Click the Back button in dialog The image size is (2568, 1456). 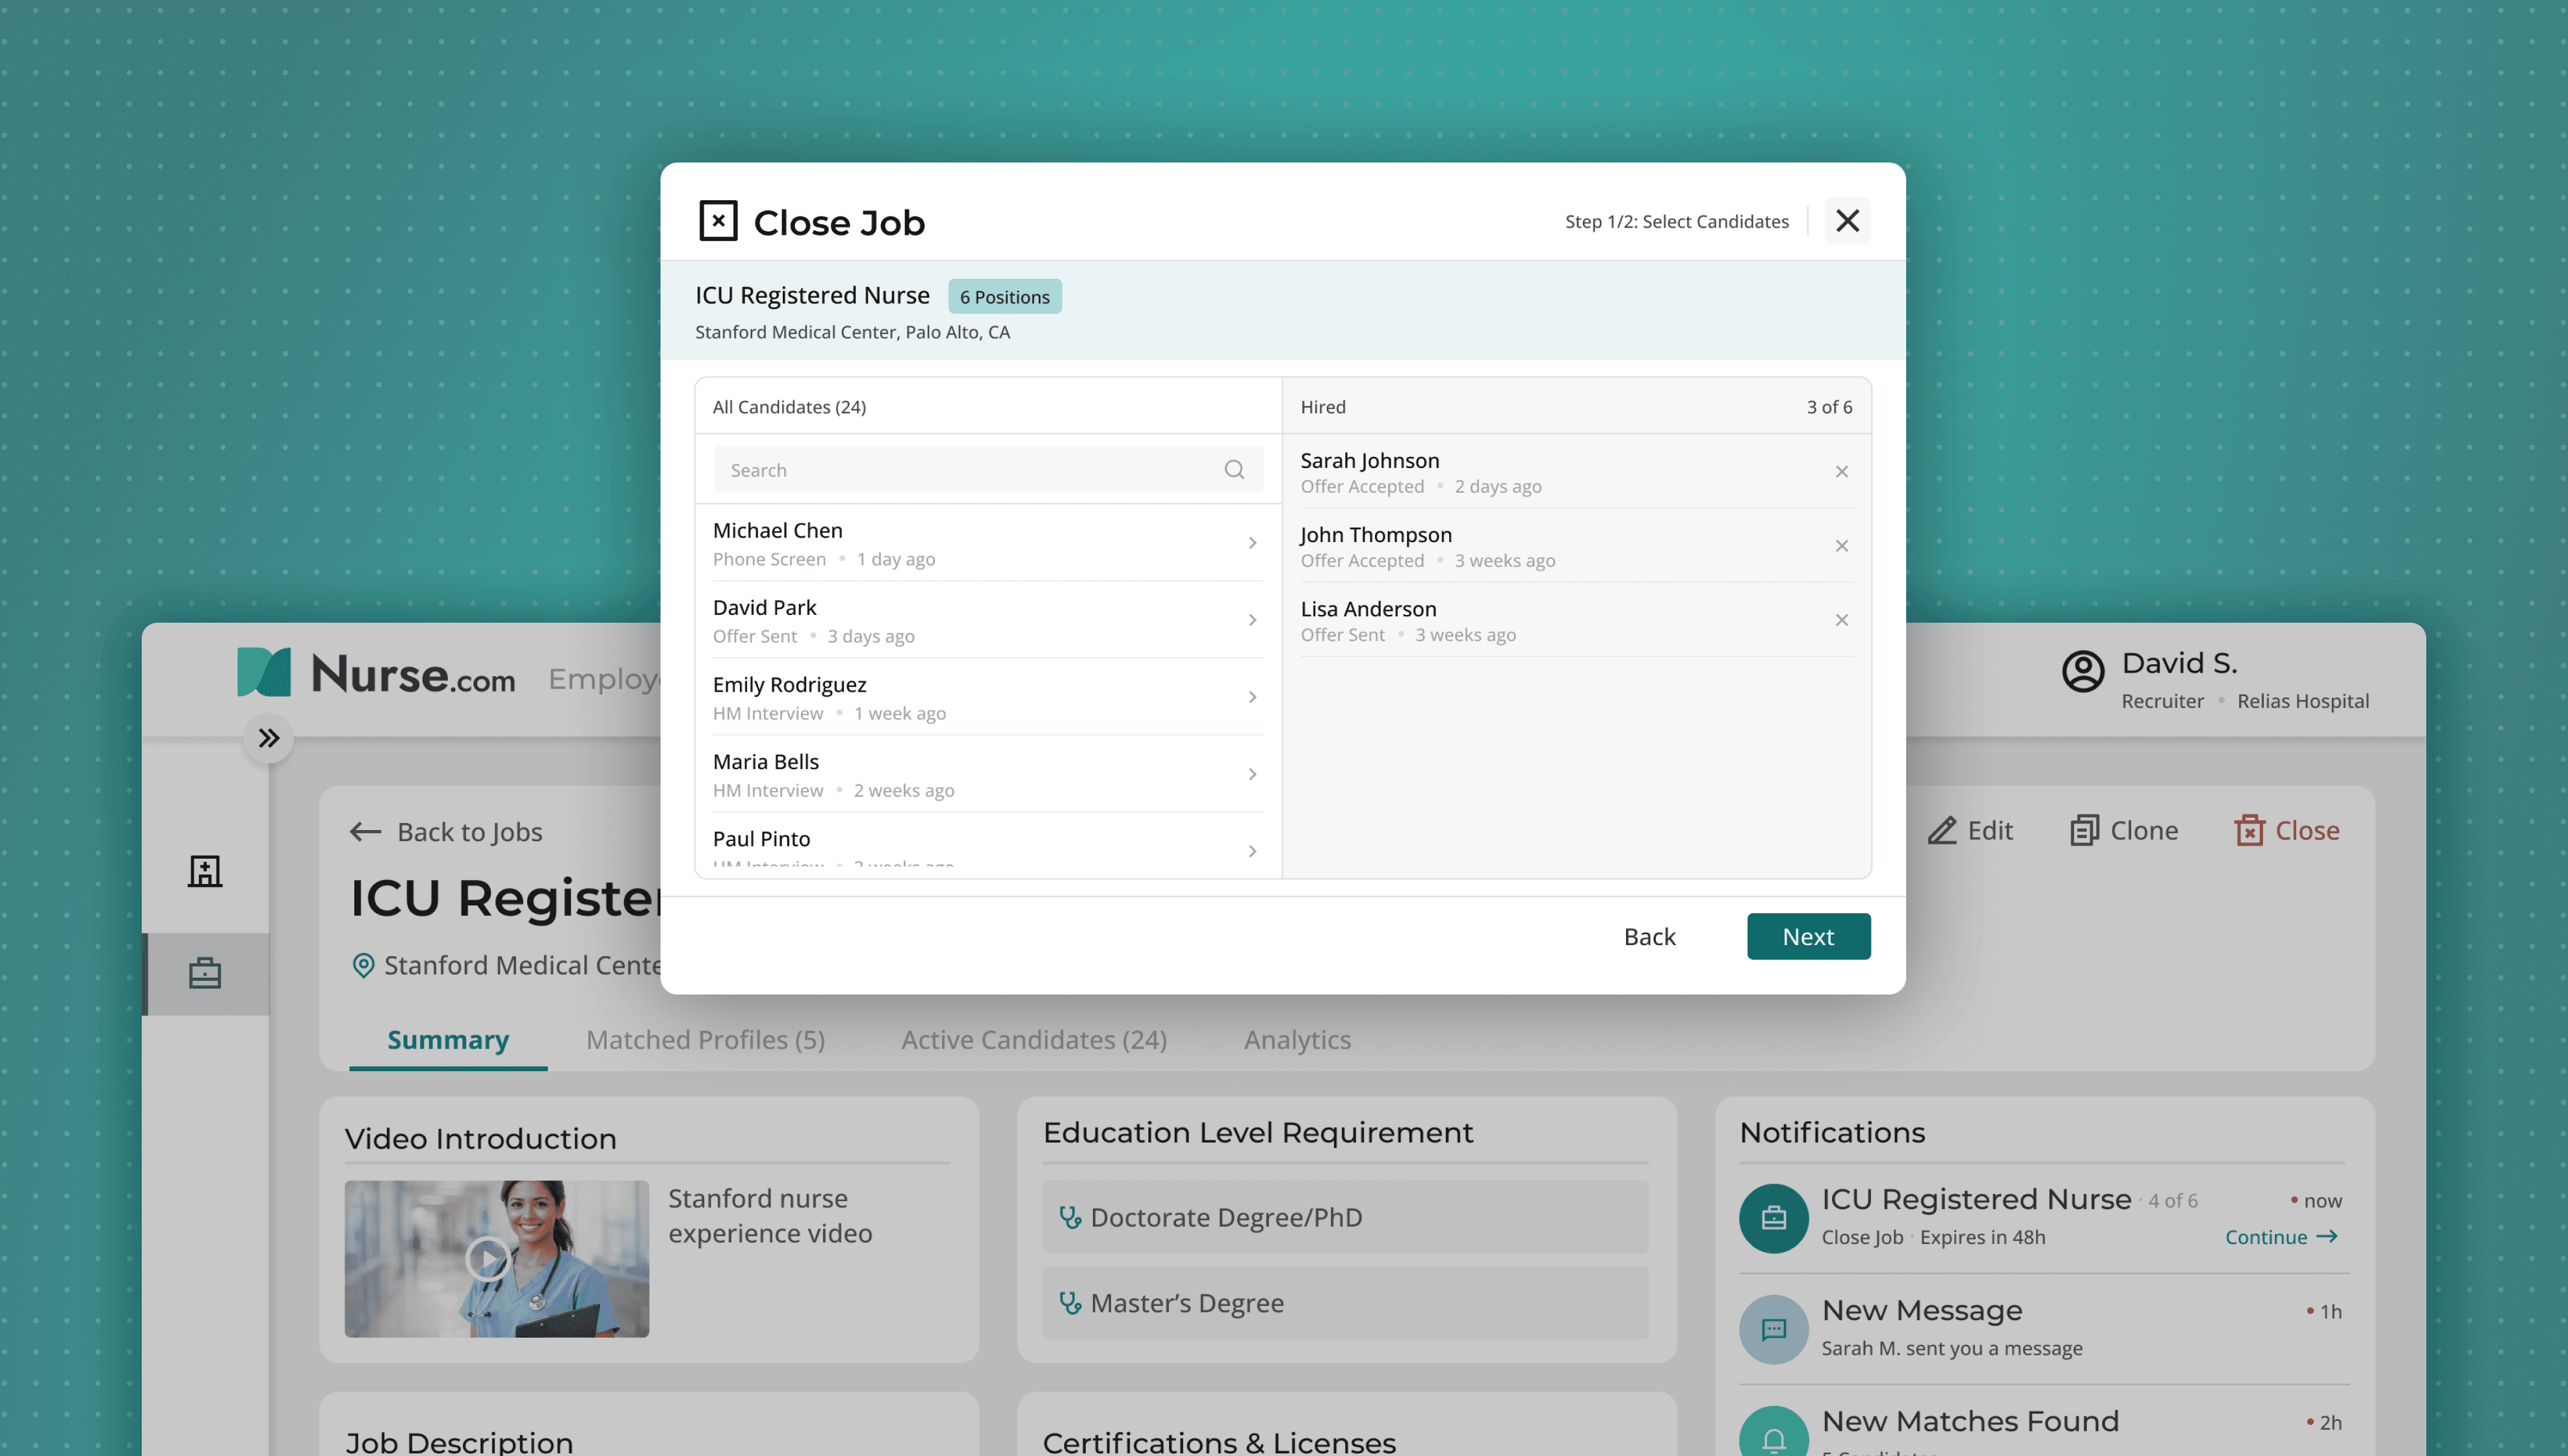point(1649,936)
